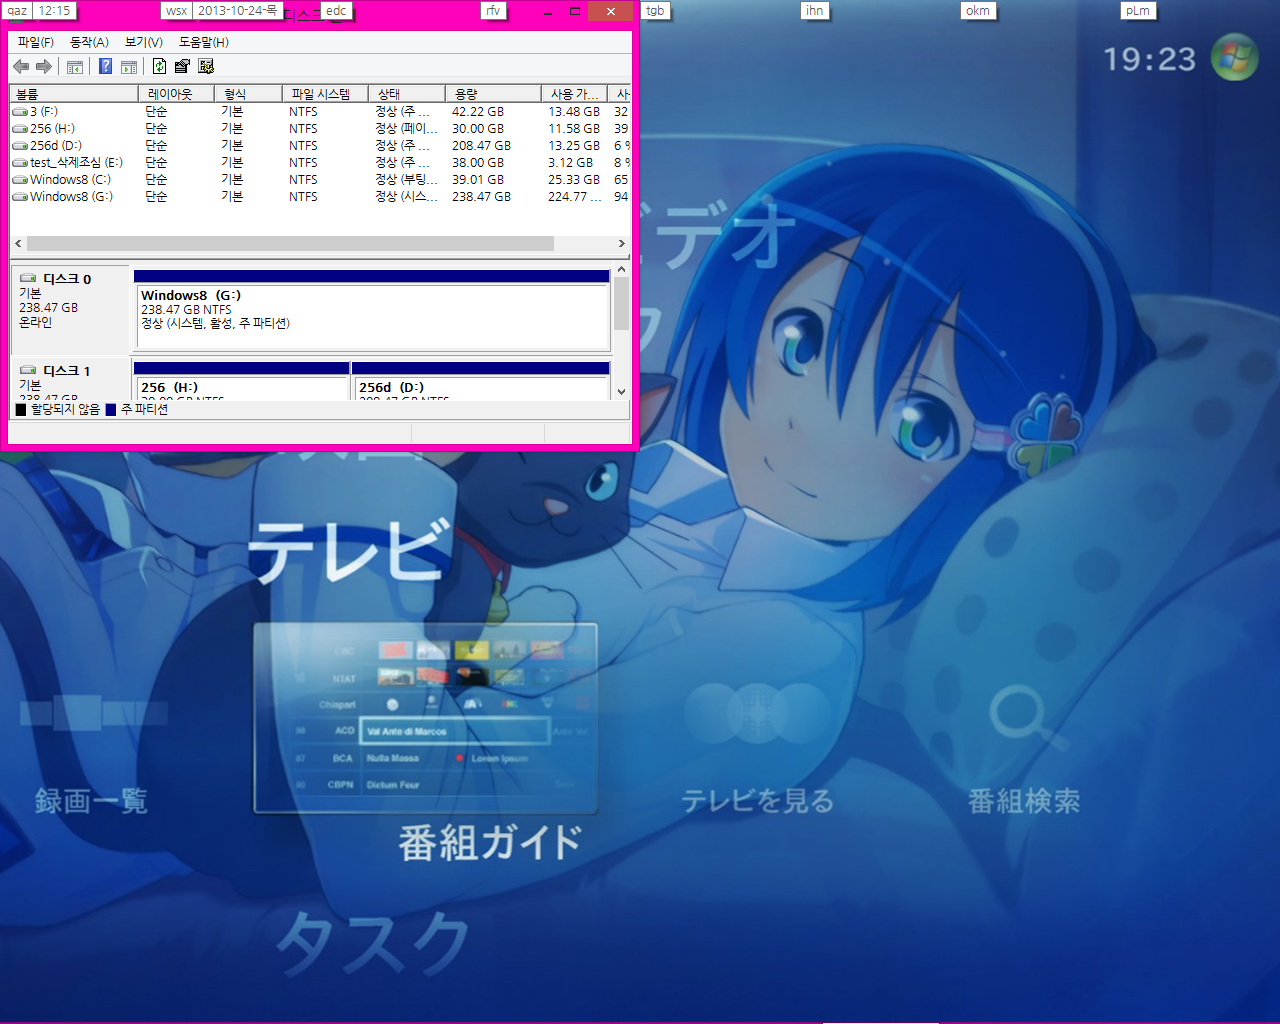Toggle the show/hide console tree toolbar icon
Screen dimensions: 1280x1024
[x=75, y=67]
